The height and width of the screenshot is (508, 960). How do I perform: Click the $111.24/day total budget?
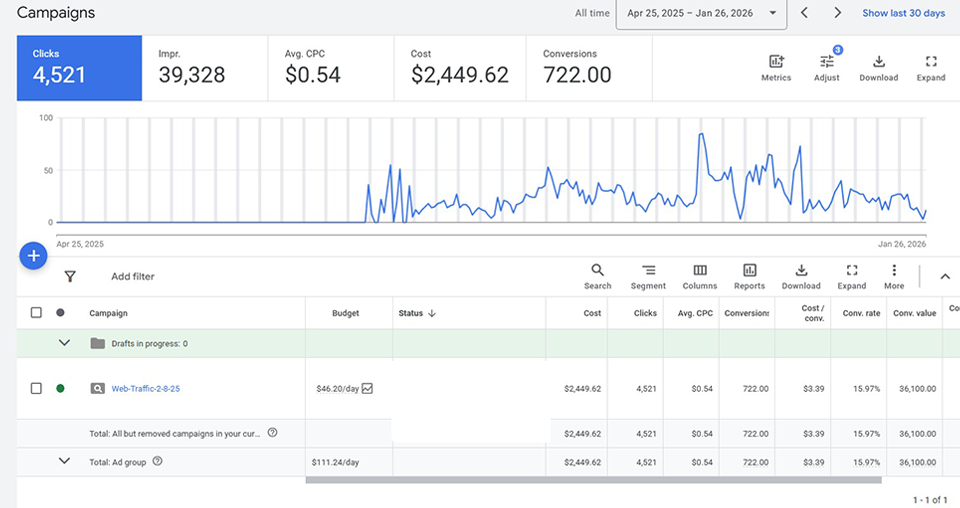(335, 462)
